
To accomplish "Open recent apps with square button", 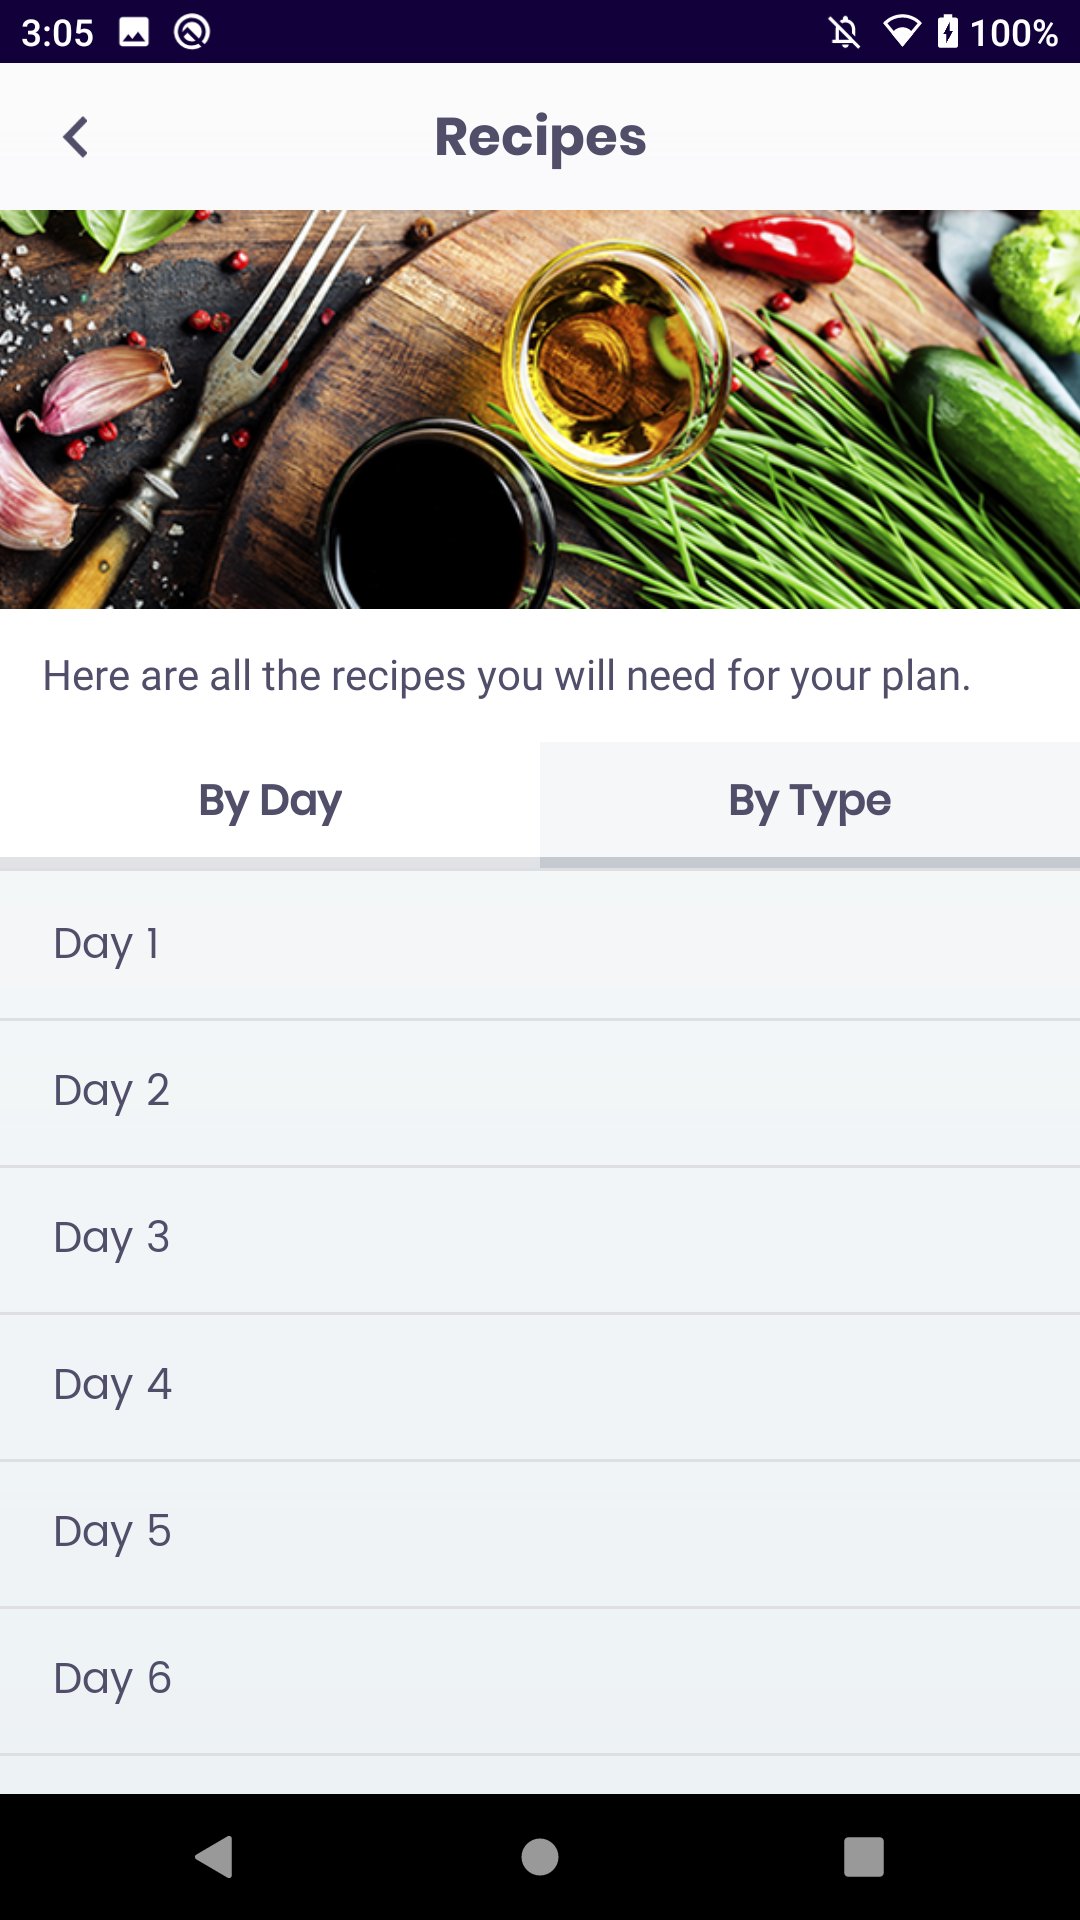I will click(x=864, y=1857).
